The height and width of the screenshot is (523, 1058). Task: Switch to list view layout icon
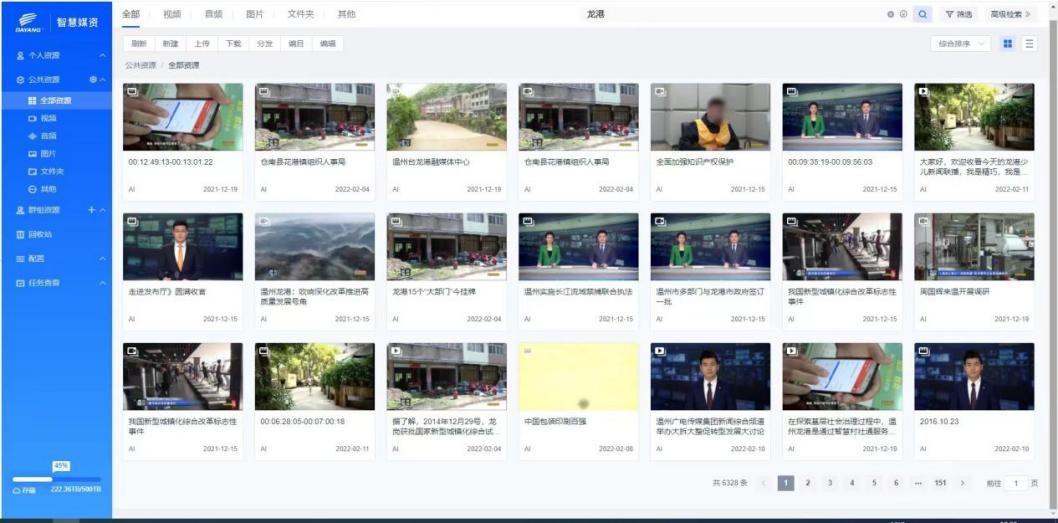click(1029, 44)
